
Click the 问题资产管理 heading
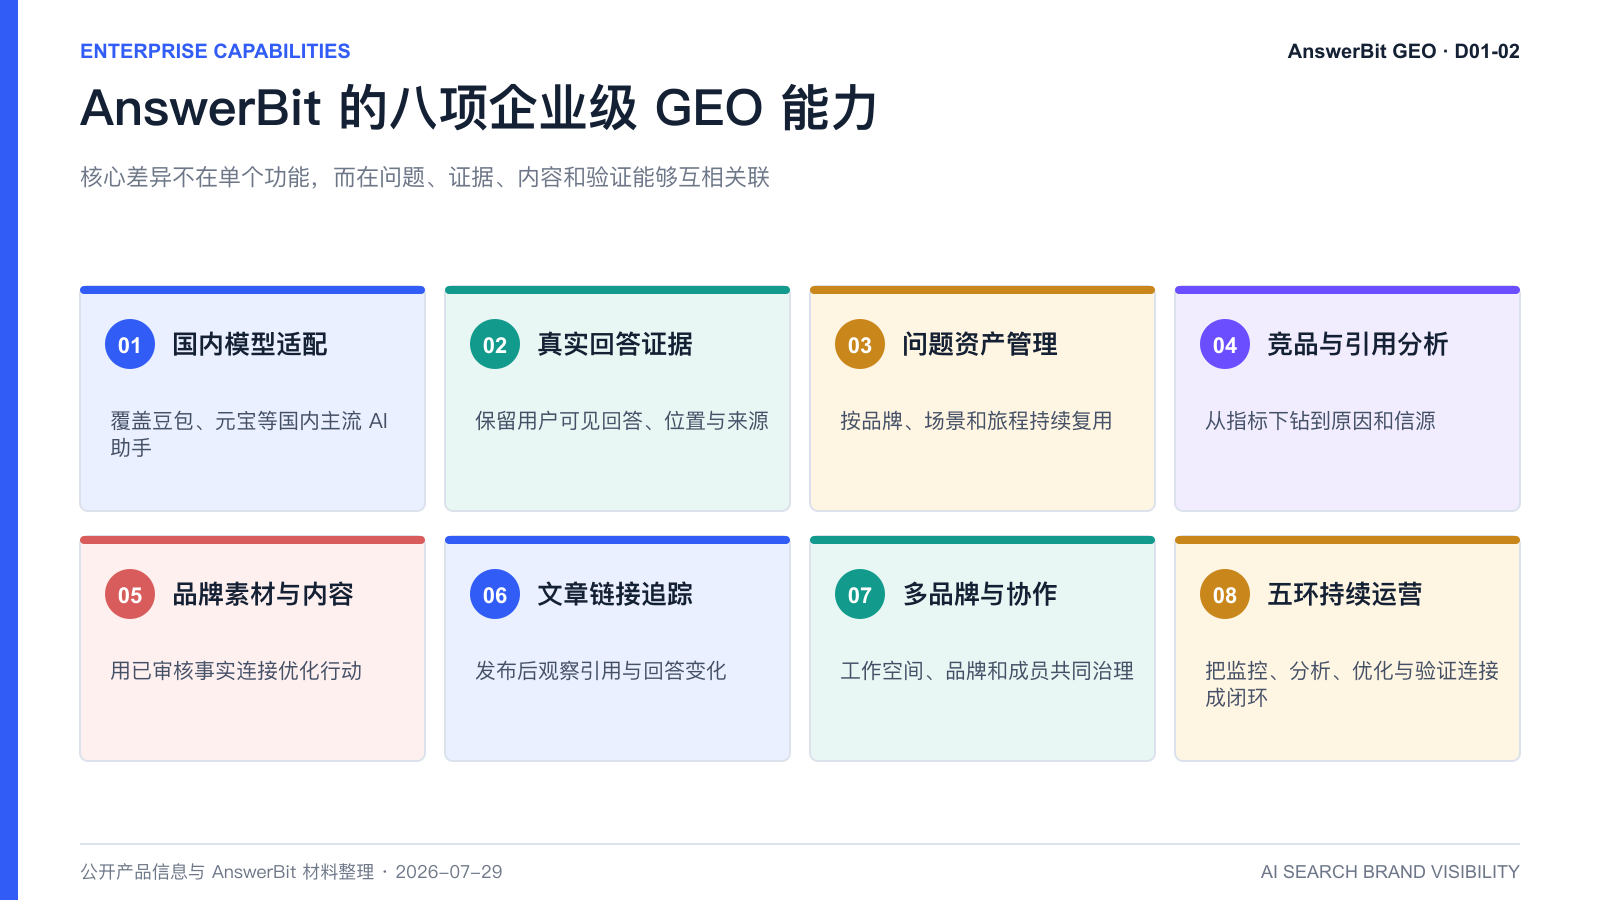pos(980,344)
